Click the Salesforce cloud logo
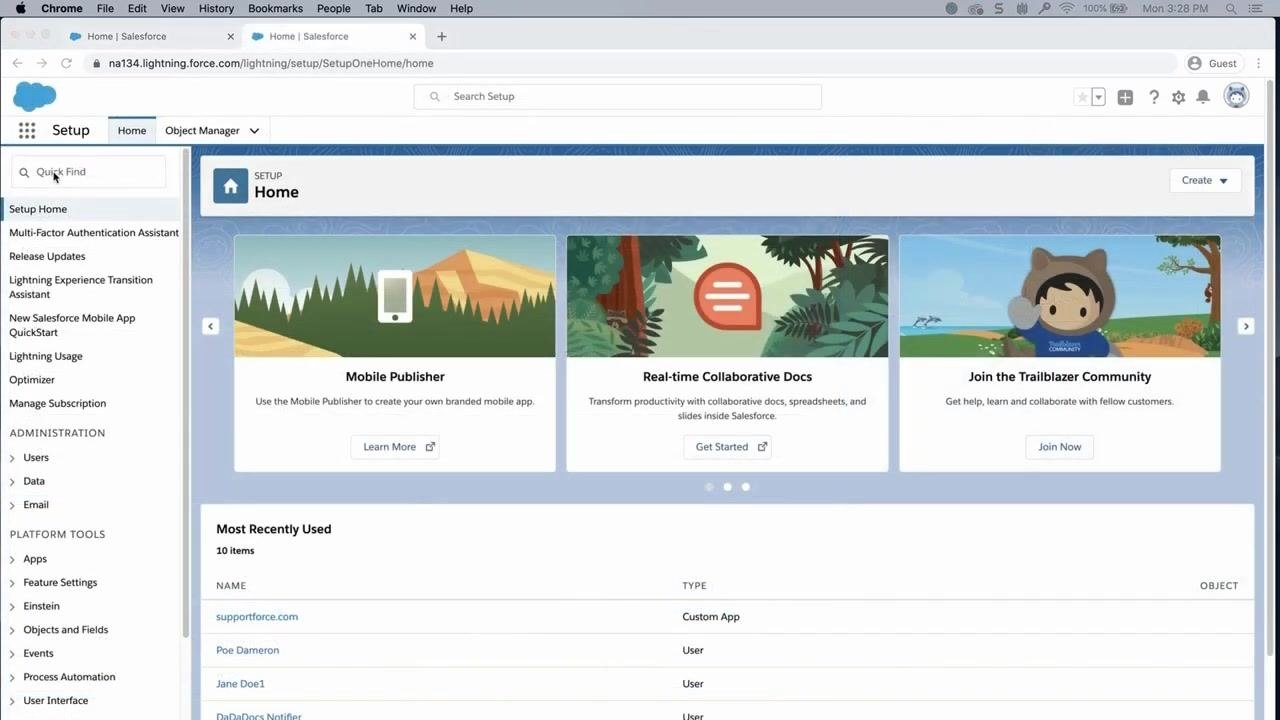Screen dimensions: 1280x720 pos(35,96)
